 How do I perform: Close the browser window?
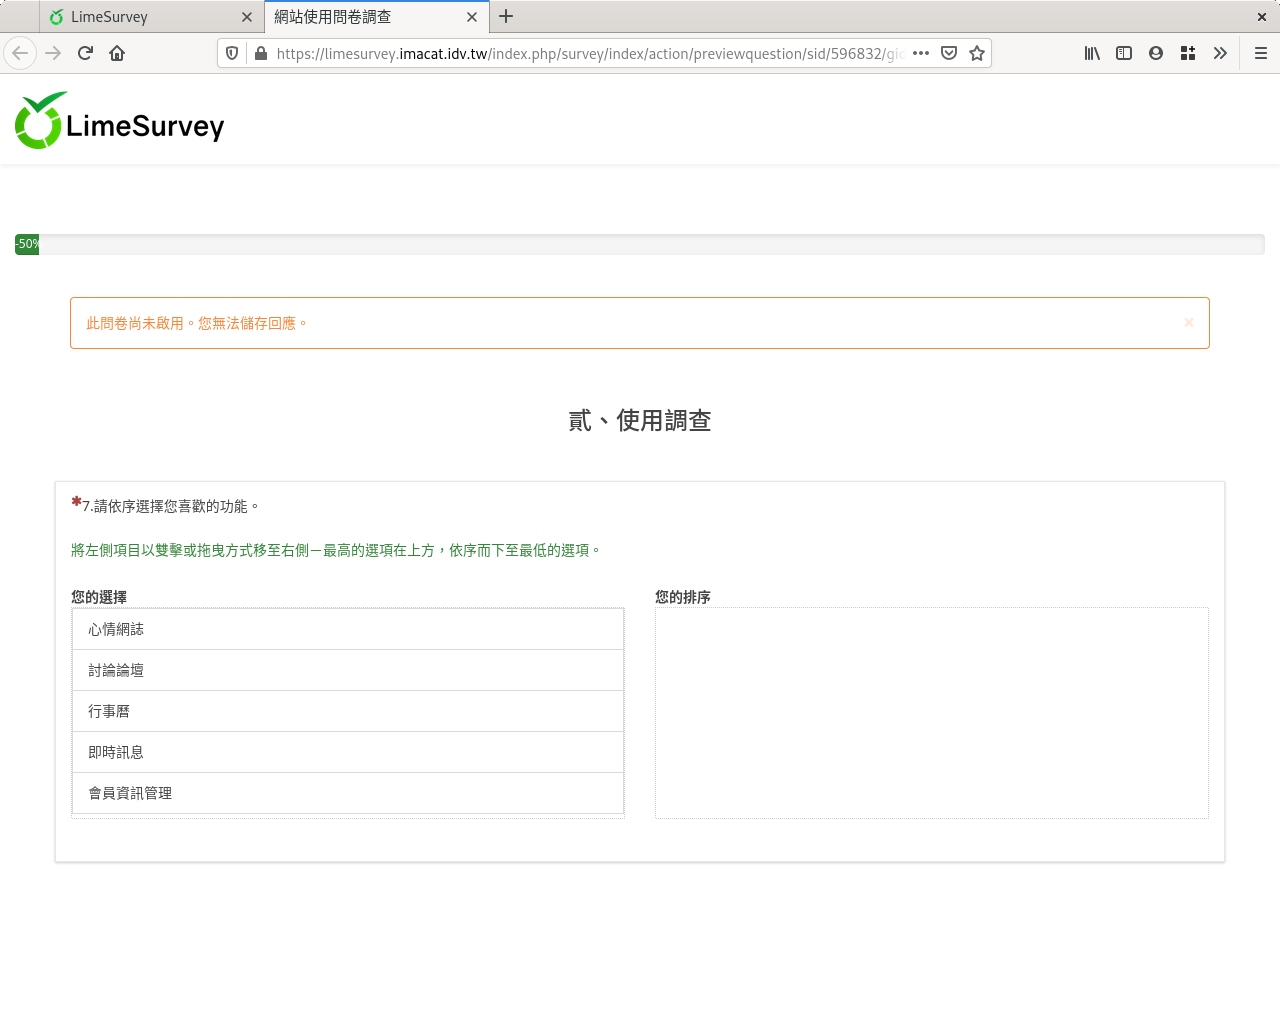pos(1262,17)
